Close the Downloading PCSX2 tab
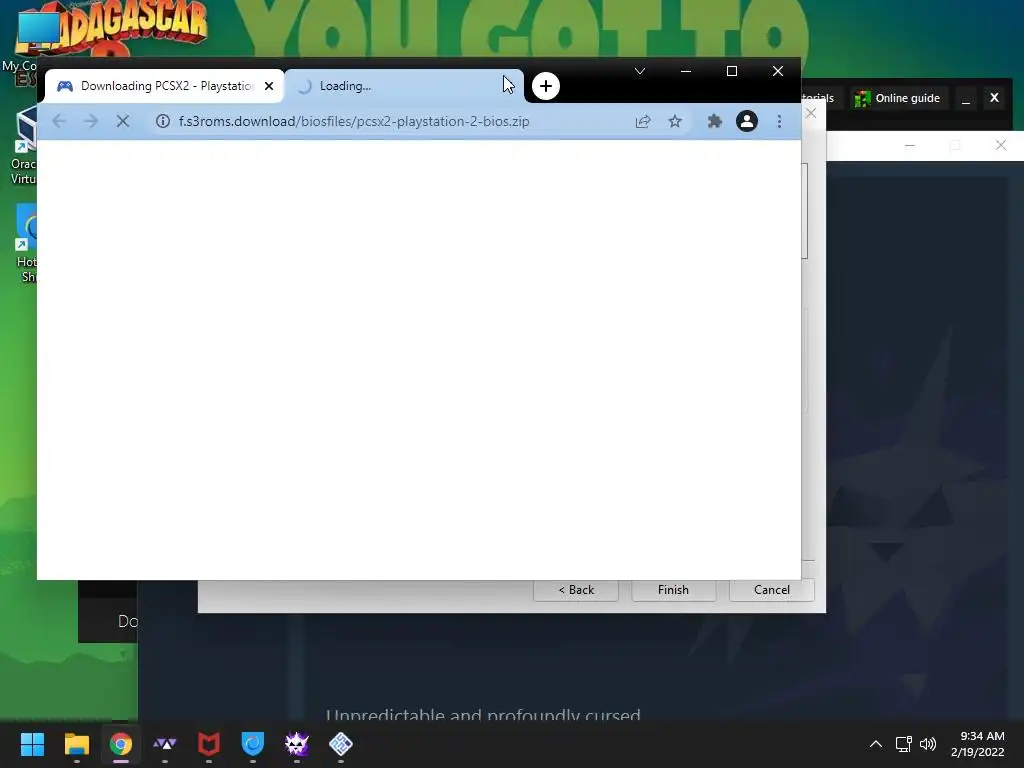 pyautogui.click(x=269, y=86)
